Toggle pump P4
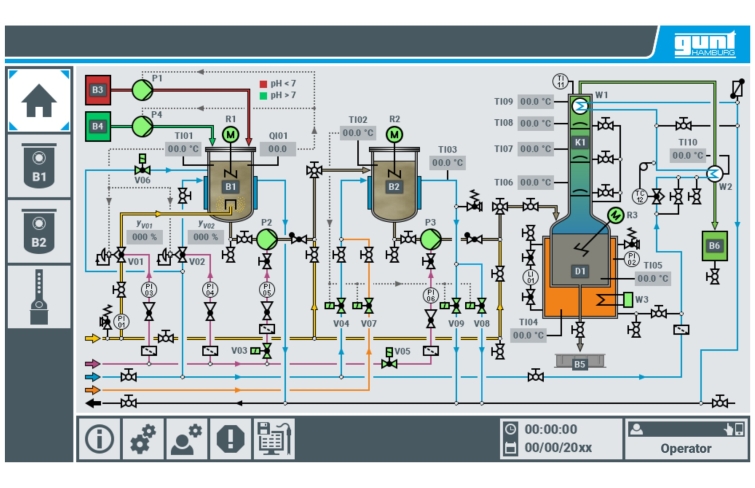The image size is (755, 488). [x=143, y=126]
